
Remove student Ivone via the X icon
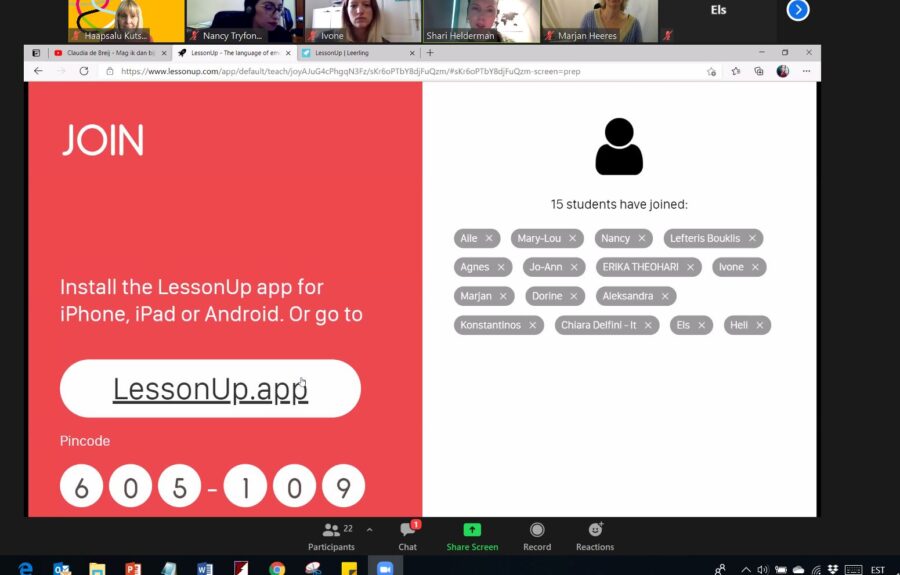[755, 267]
